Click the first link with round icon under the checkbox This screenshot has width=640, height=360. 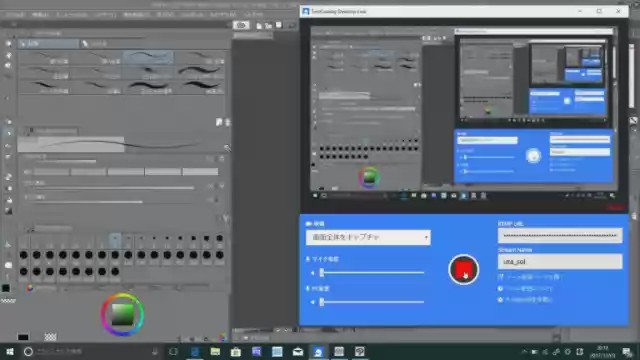pyautogui.click(x=525, y=289)
